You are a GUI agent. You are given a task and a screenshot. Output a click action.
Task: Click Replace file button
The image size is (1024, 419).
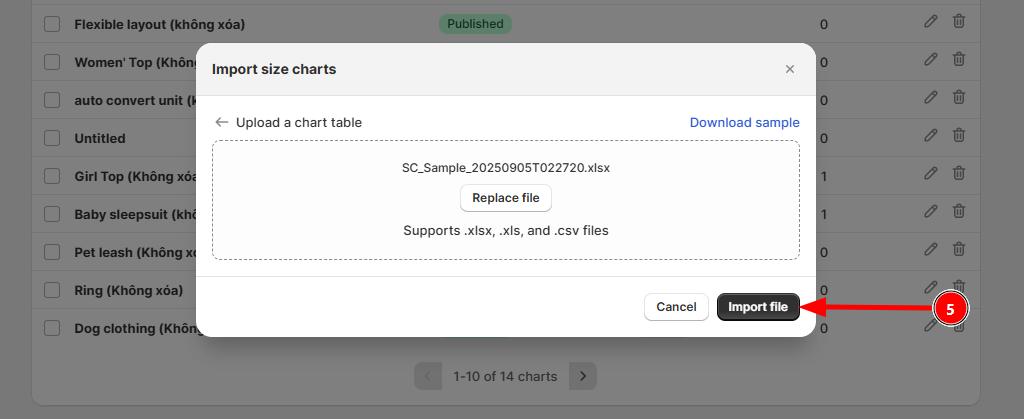click(x=505, y=198)
